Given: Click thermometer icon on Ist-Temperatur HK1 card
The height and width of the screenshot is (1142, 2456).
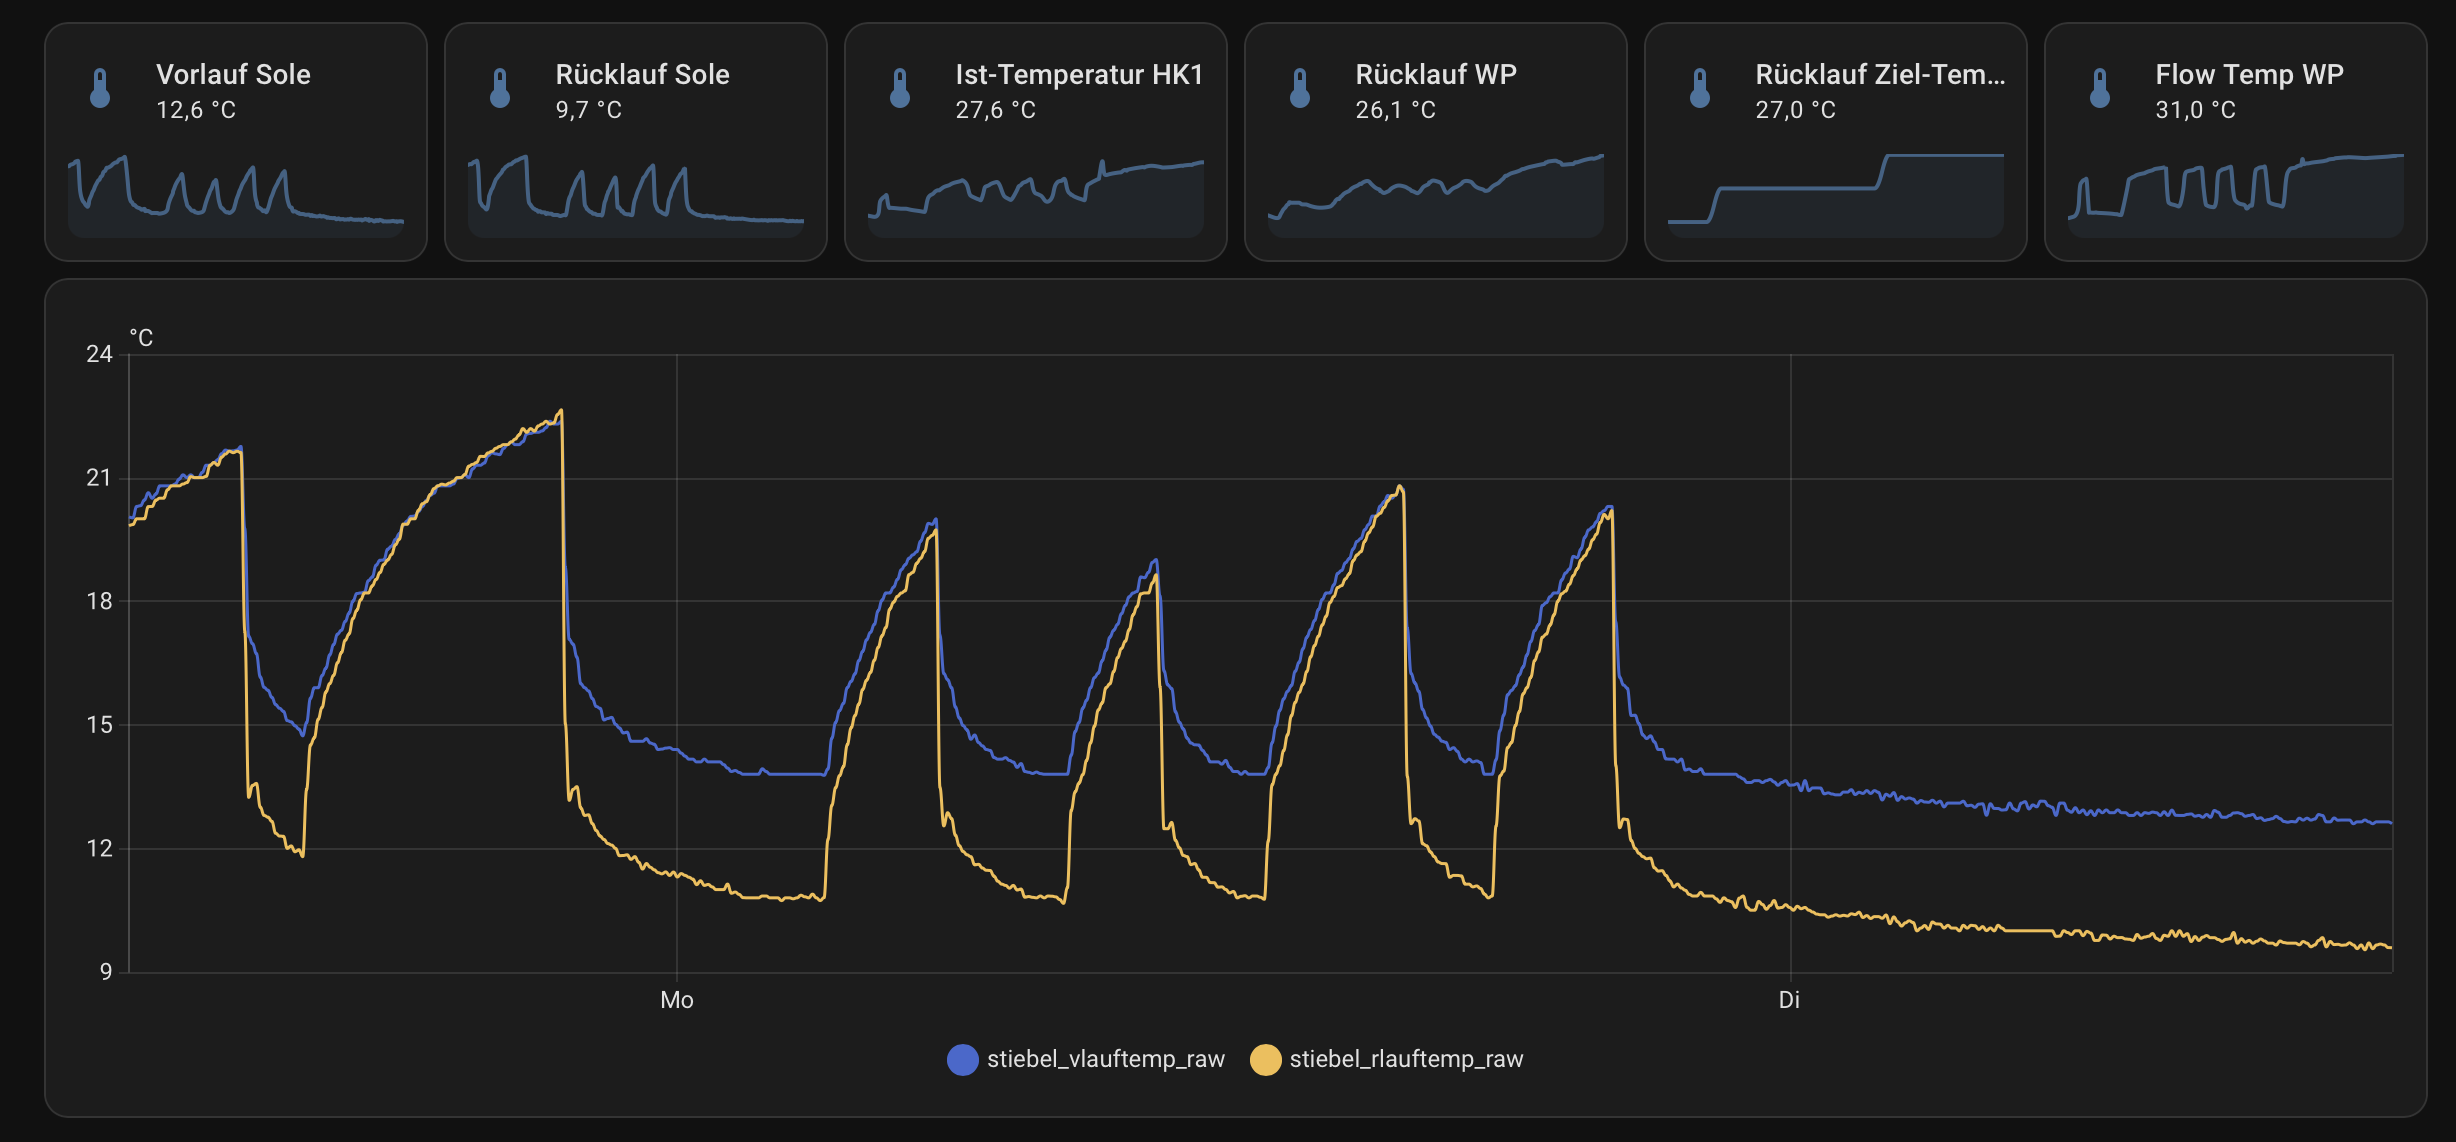Looking at the screenshot, I should coord(900,88).
